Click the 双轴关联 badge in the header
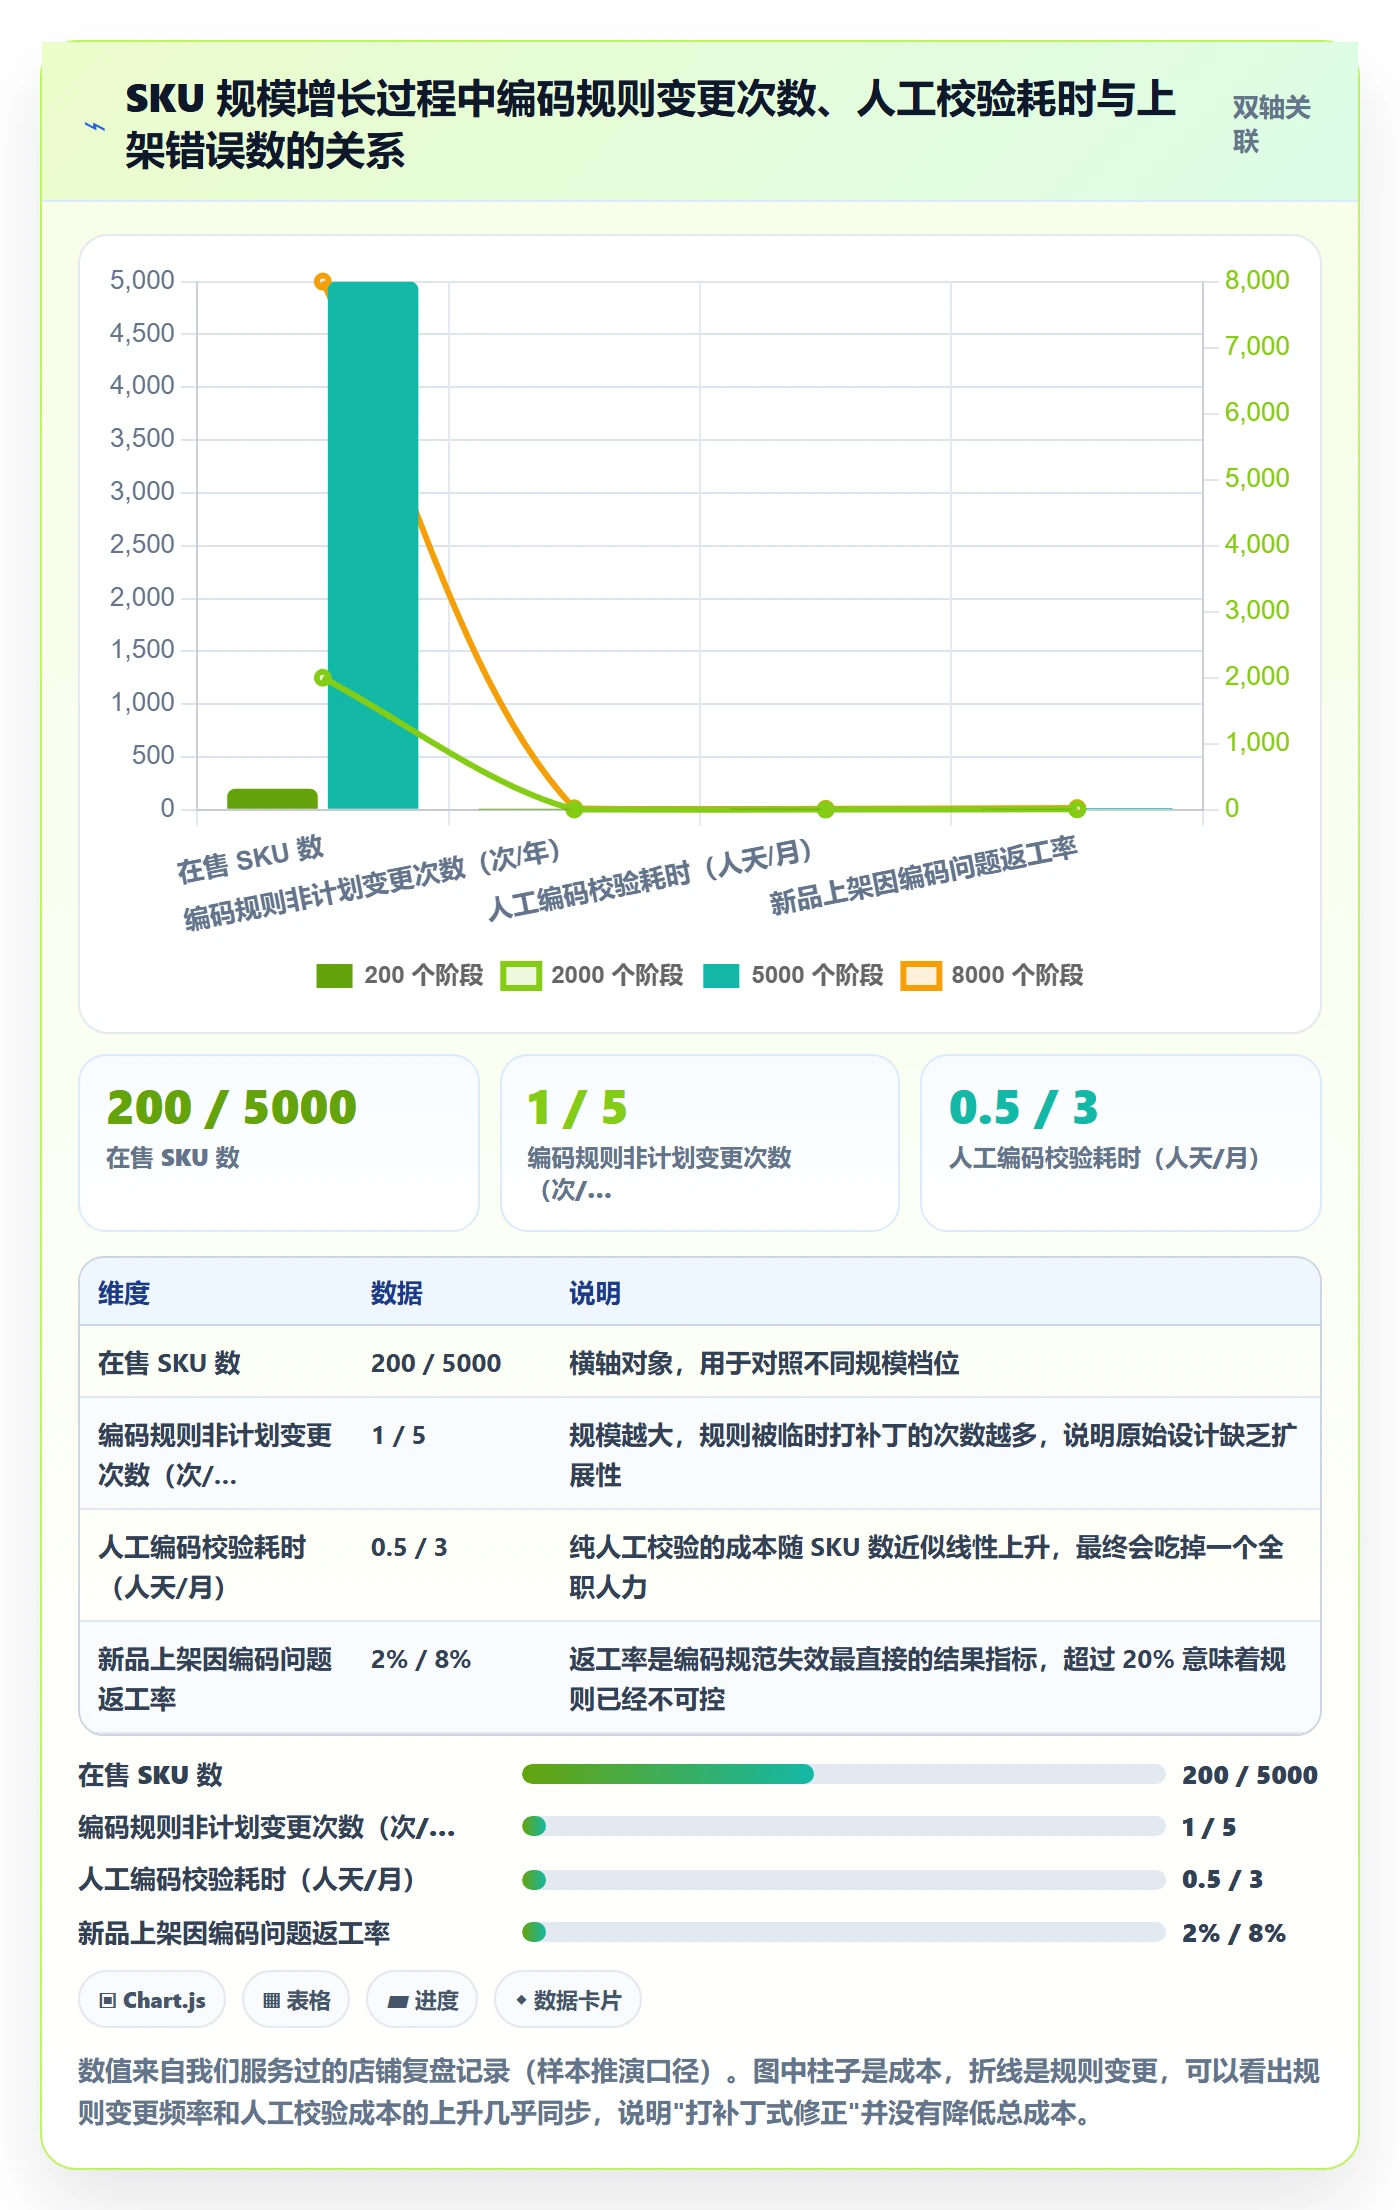 tap(1271, 124)
